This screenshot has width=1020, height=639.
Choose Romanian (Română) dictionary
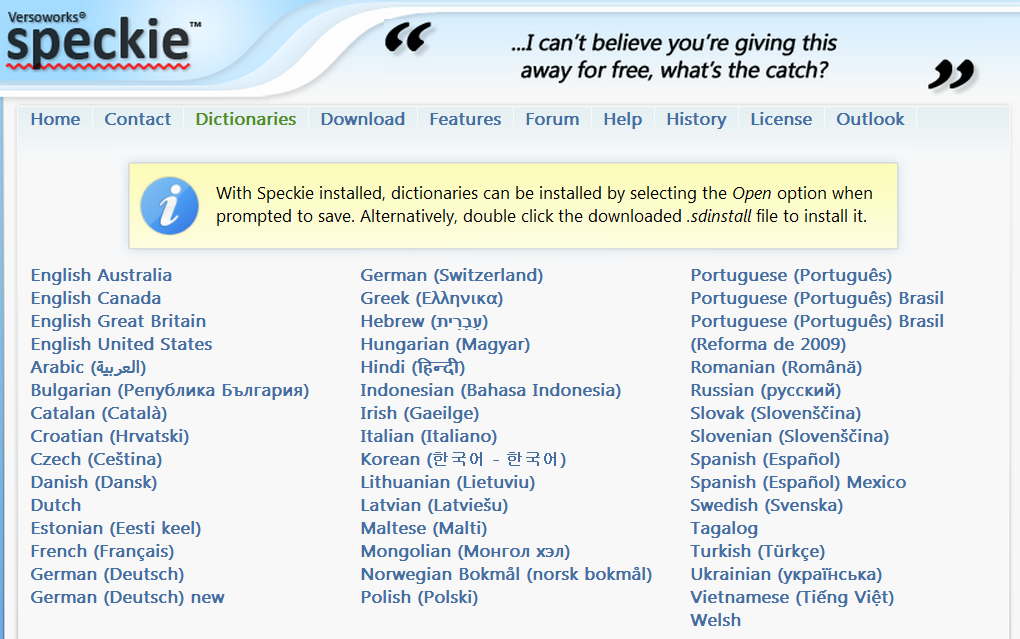tap(776, 368)
